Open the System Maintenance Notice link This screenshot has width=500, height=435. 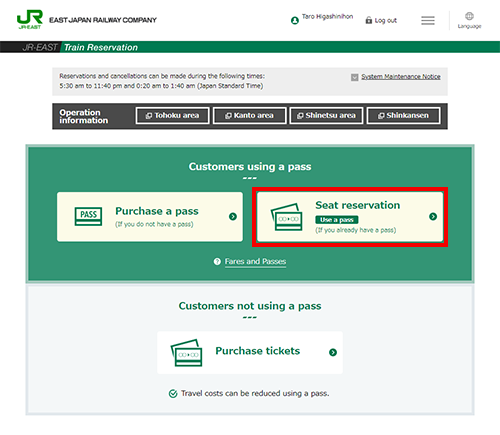401,77
